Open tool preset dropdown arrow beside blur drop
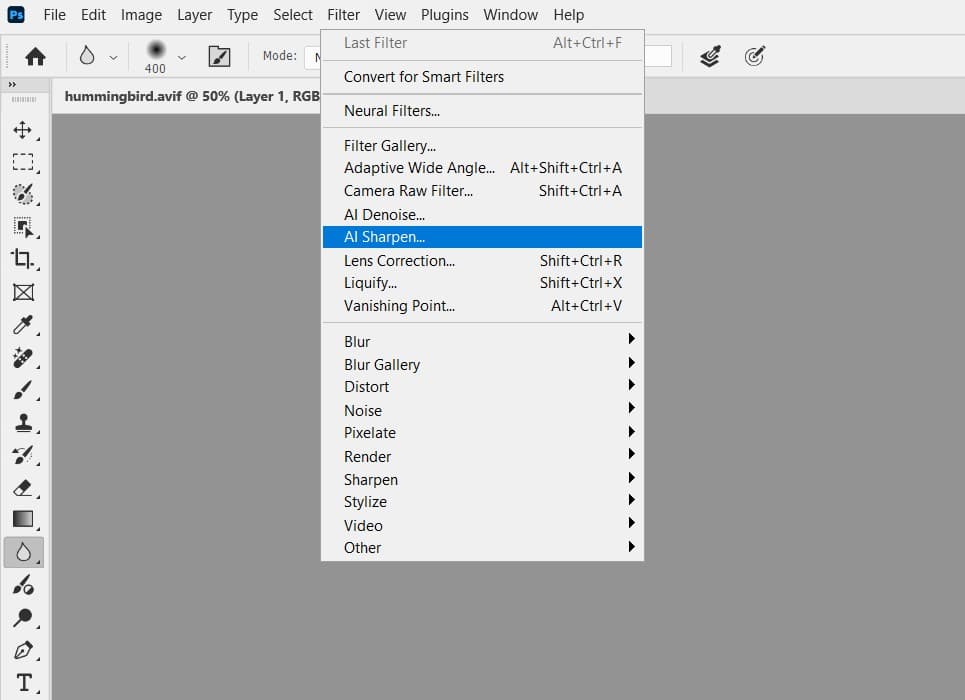 point(113,57)
